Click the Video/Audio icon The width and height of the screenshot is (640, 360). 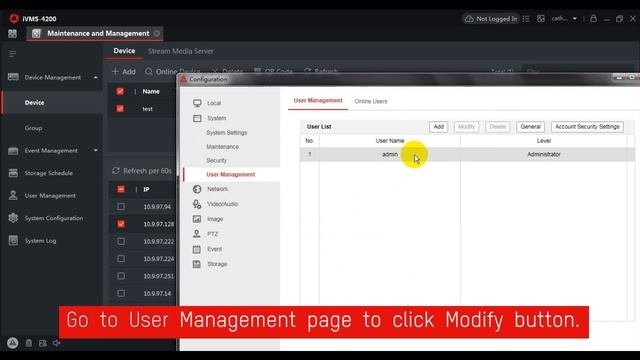pos(197,204)
